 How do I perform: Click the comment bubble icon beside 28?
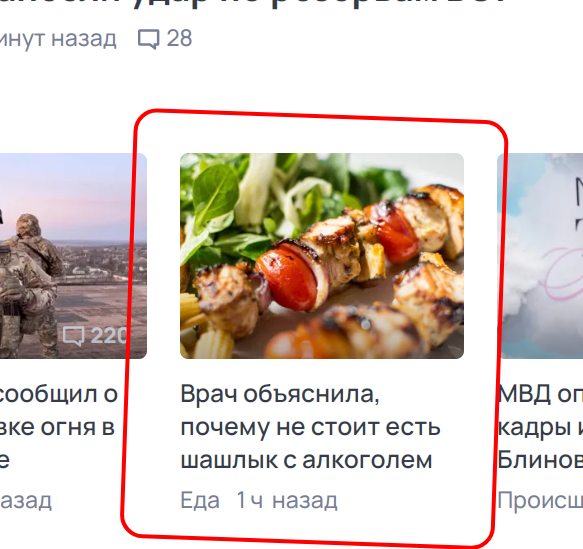[x=149, y=39]
